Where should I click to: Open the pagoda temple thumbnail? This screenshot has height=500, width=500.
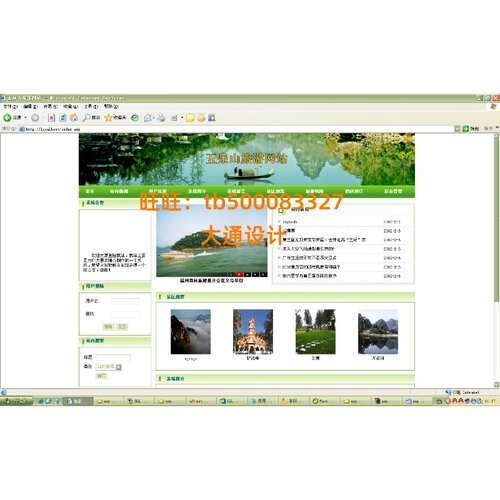pos(253,332)
